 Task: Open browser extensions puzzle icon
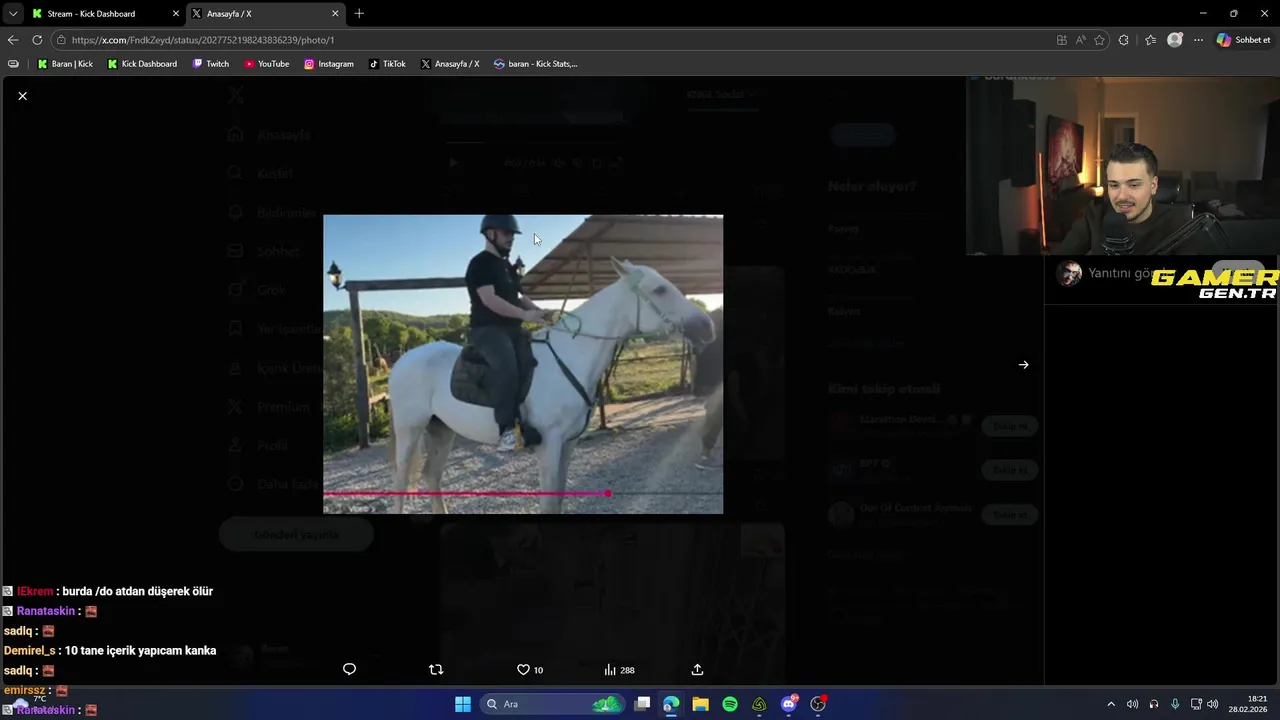click(x=1124, y=40)
